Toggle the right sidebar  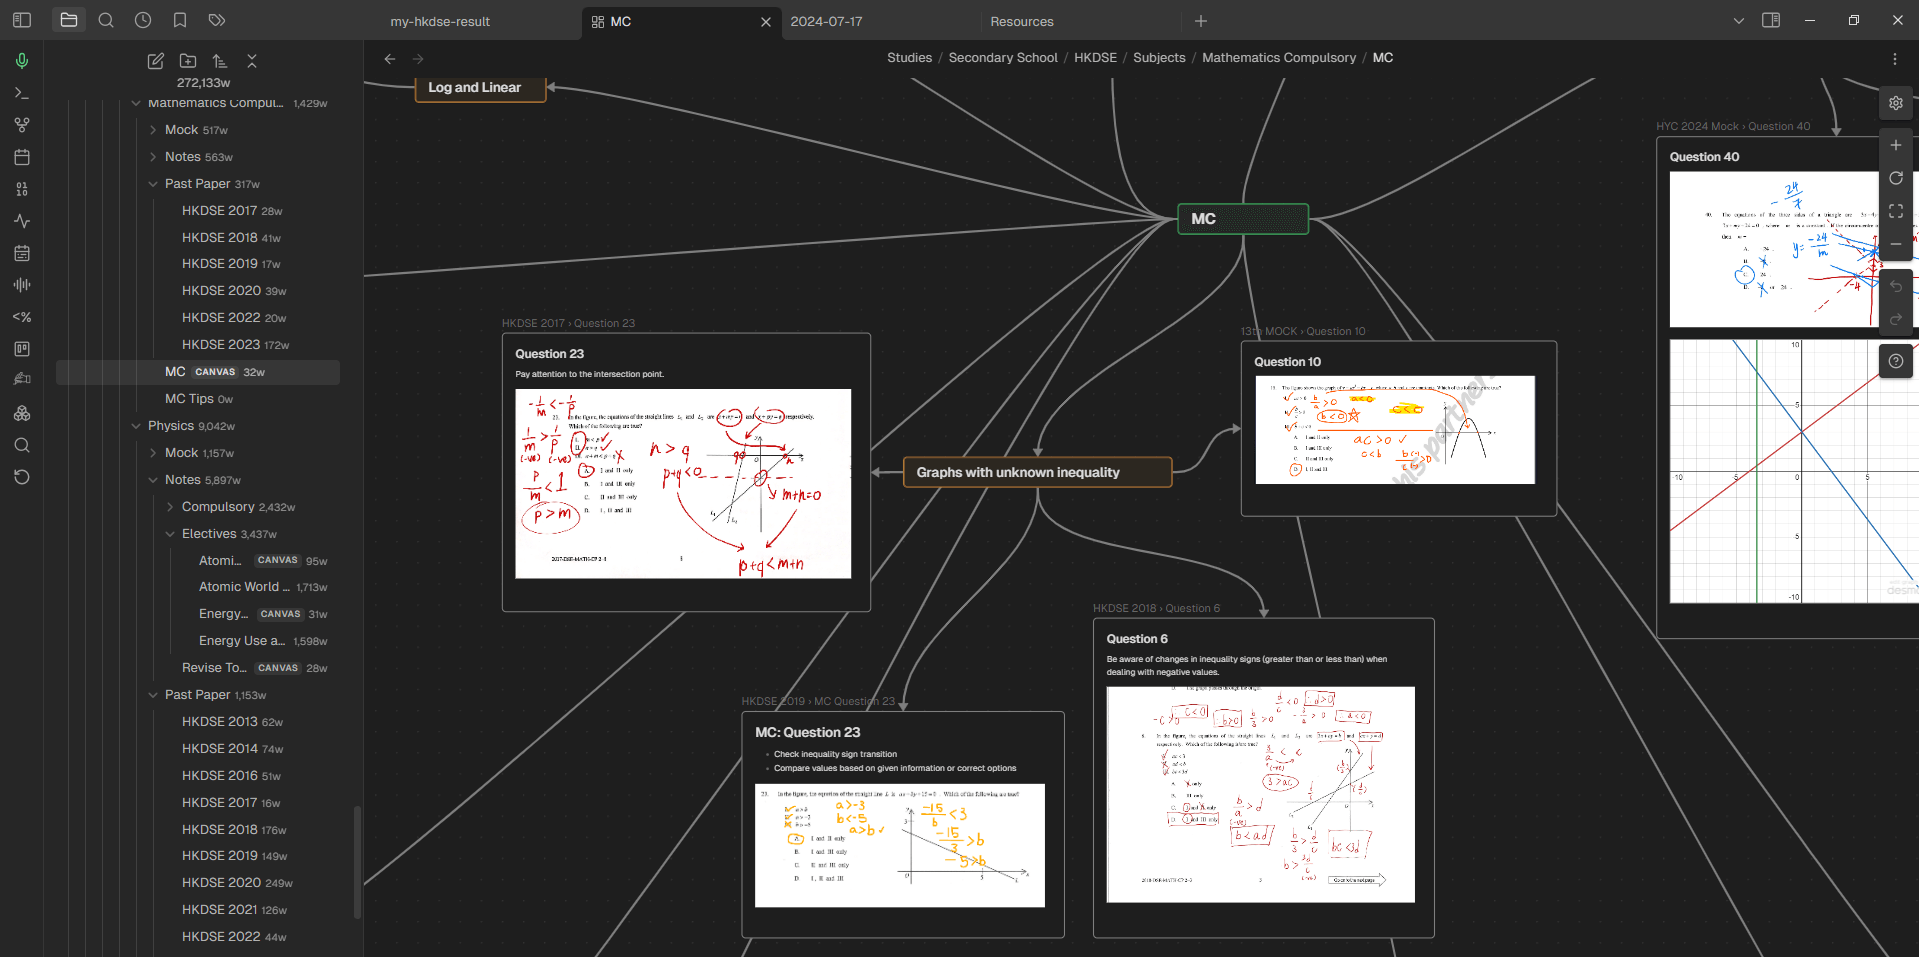[1771, 20]
